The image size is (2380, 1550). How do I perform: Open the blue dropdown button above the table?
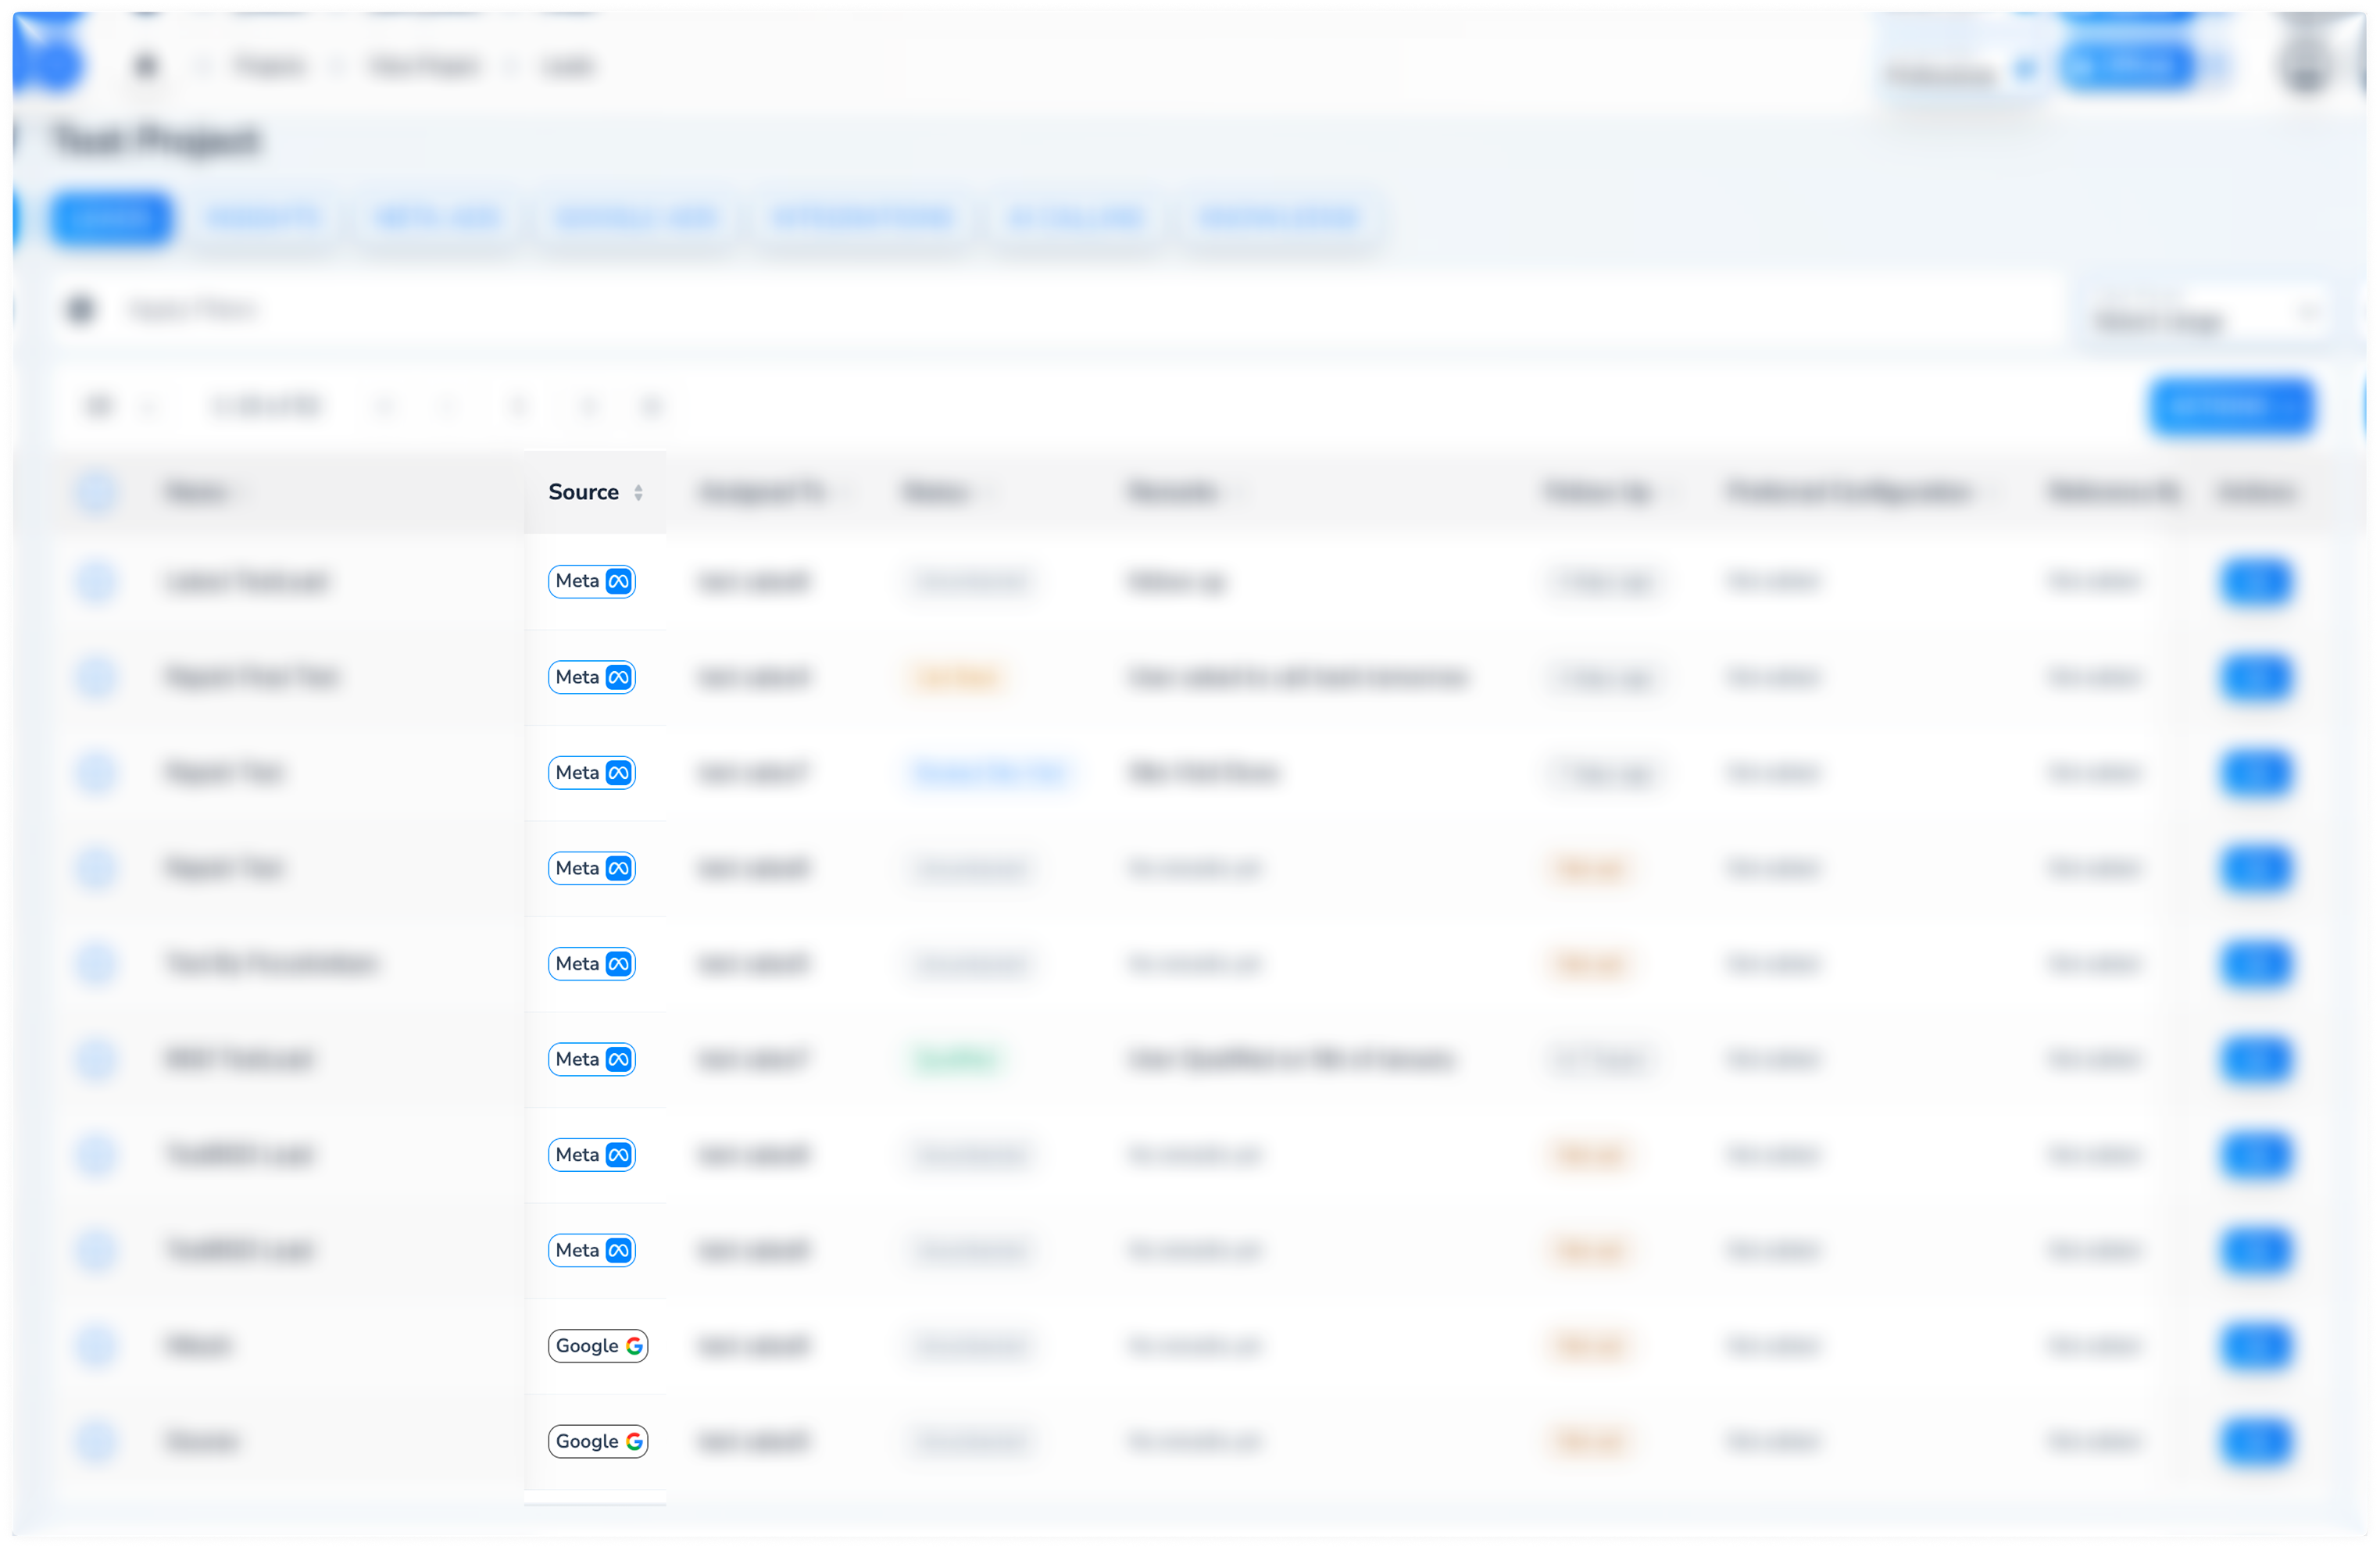2232,406
